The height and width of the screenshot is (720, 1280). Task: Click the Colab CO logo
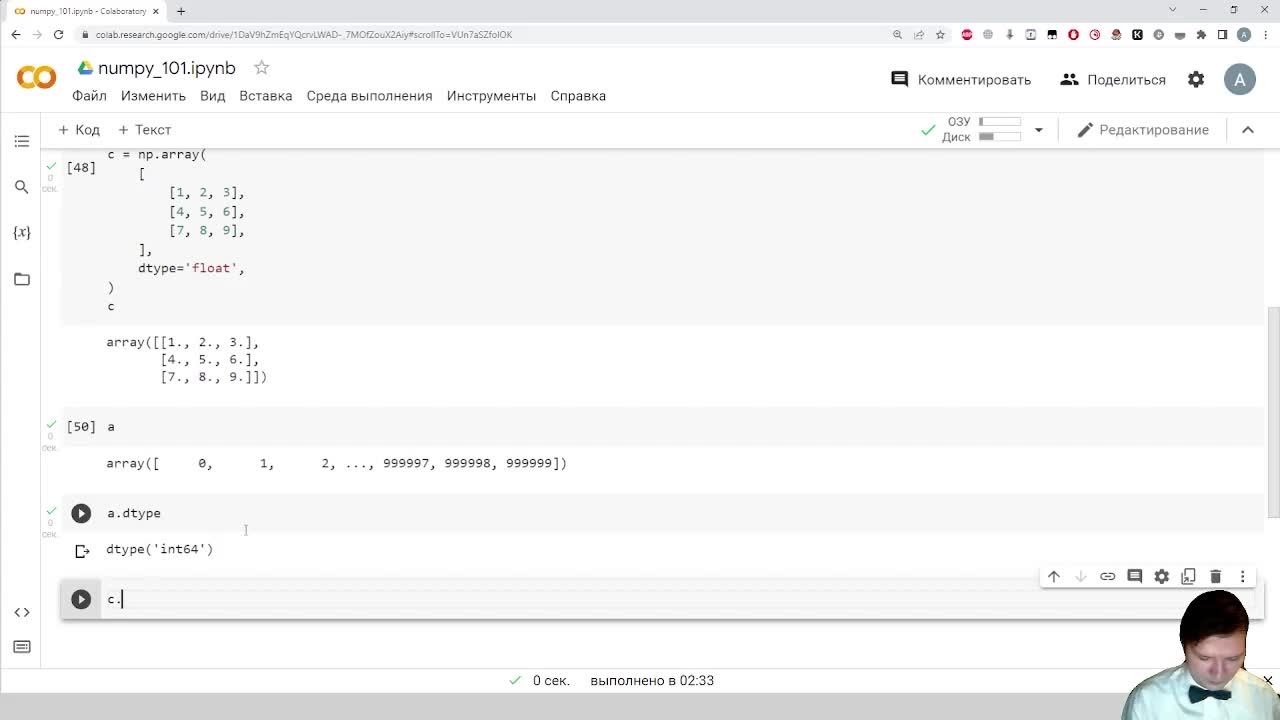(37, 77)
